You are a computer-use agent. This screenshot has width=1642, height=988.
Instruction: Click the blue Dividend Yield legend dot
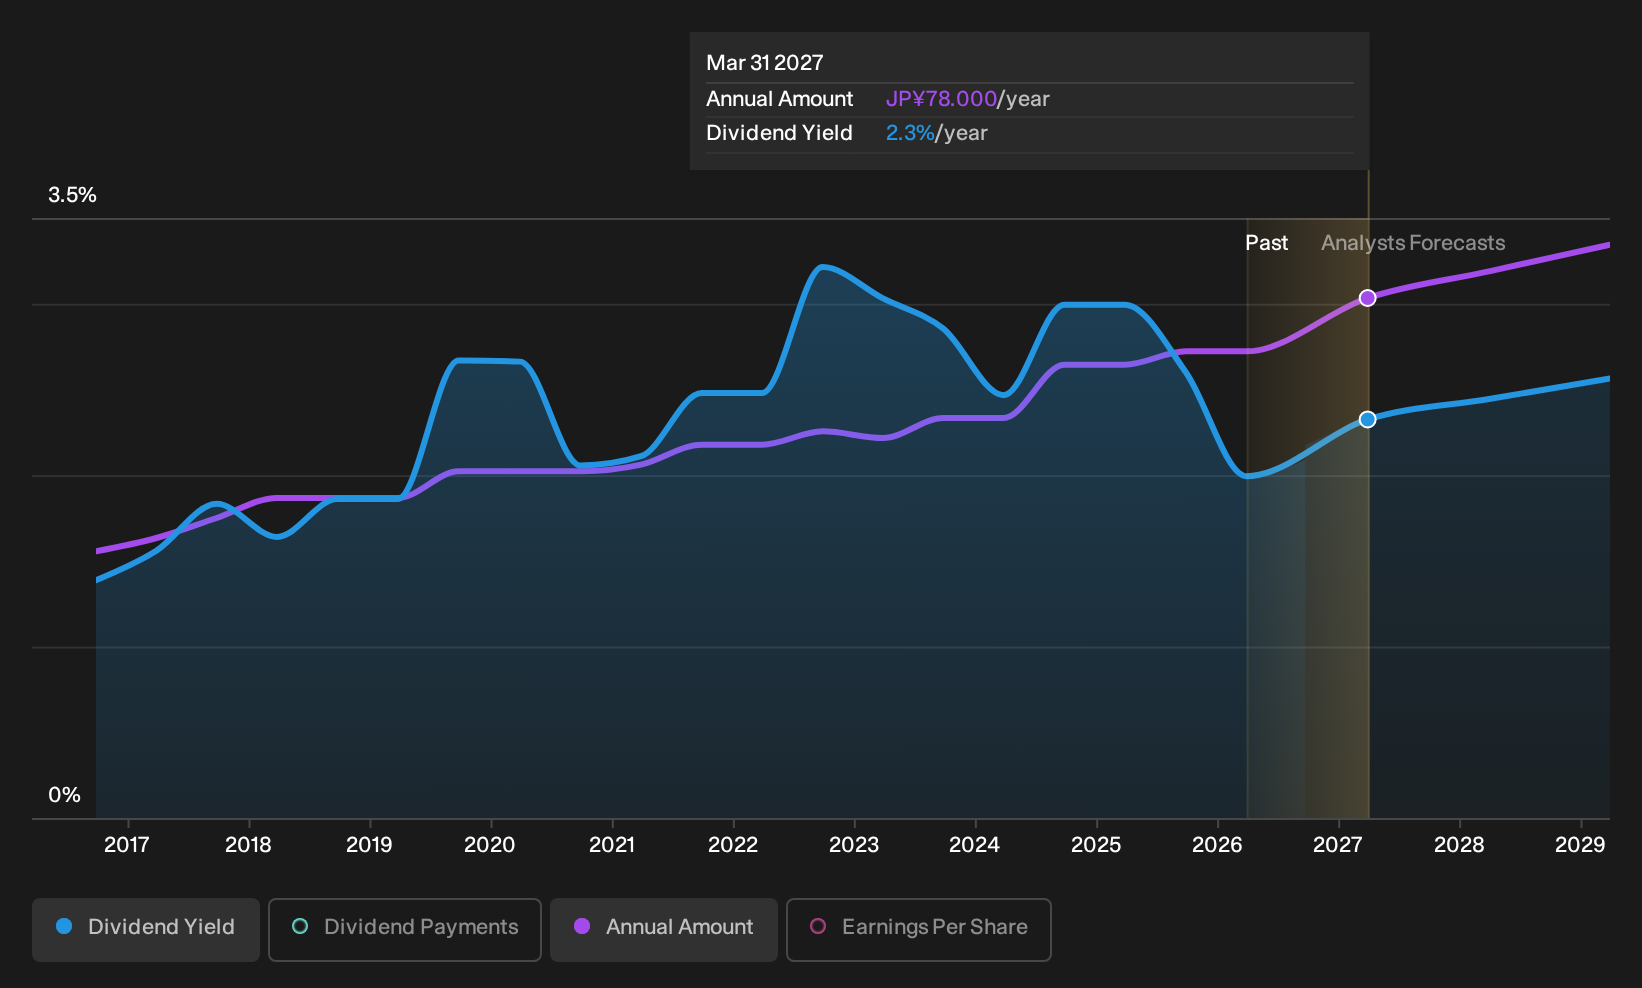(64, 926)
